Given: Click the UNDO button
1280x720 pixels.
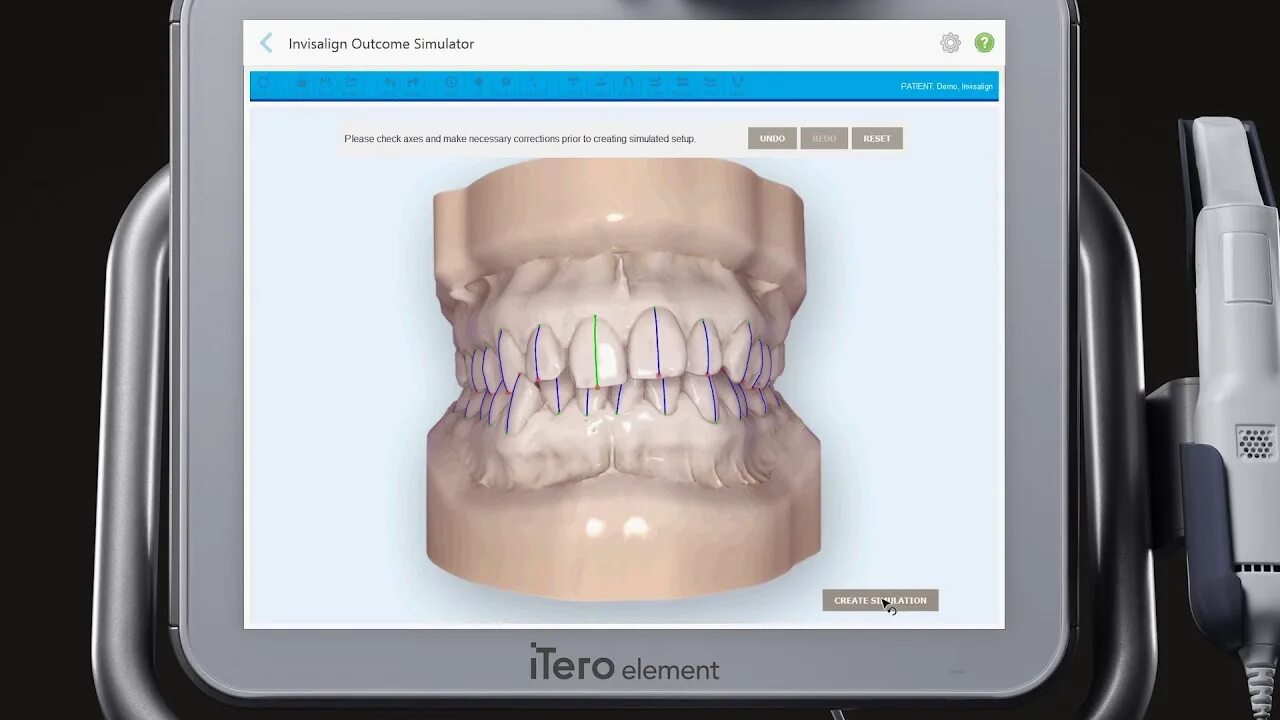Looking at the screenshot, I should 772,138.
